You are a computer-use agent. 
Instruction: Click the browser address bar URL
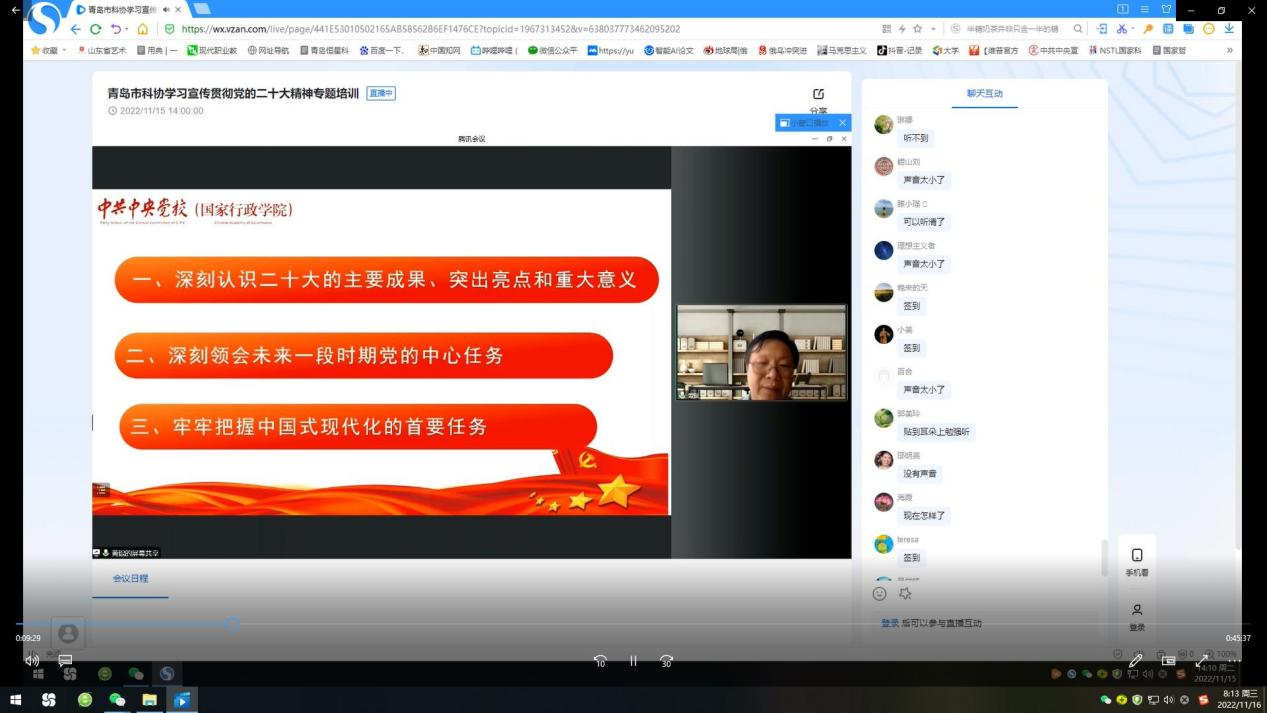click(x=430, y=29)
